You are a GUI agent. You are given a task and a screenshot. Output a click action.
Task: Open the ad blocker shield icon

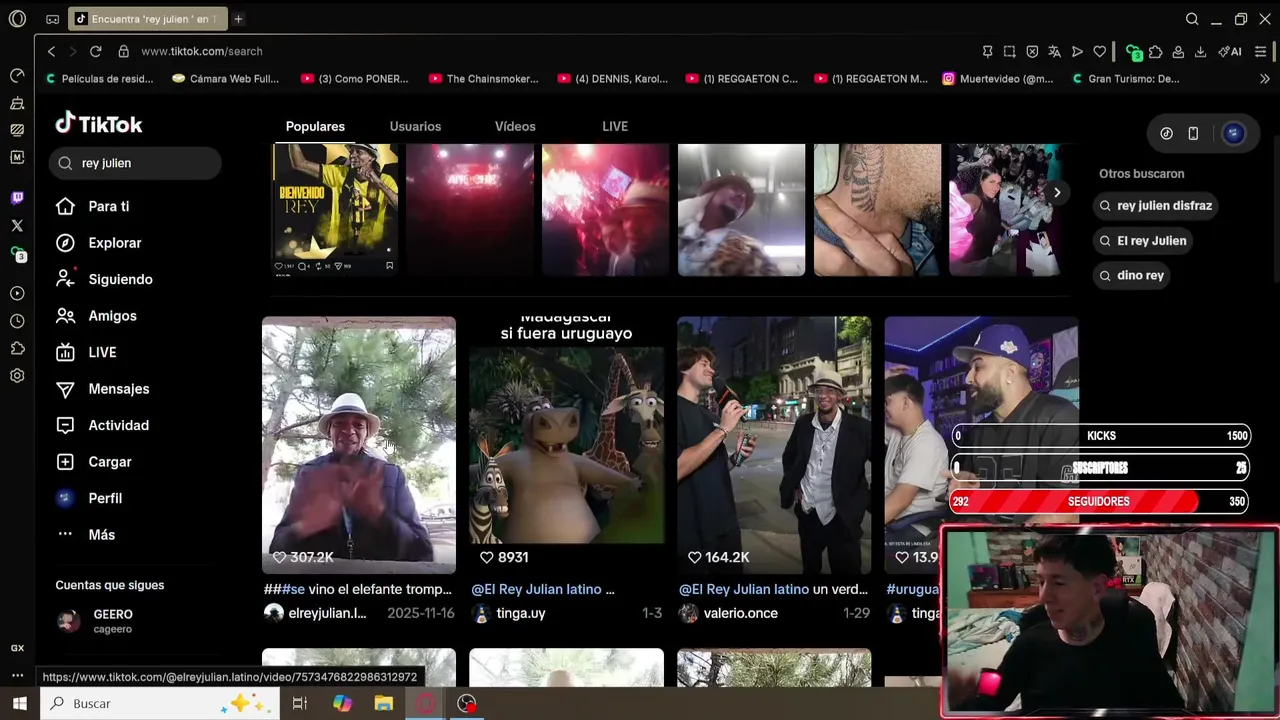[x=1032, y=51]
